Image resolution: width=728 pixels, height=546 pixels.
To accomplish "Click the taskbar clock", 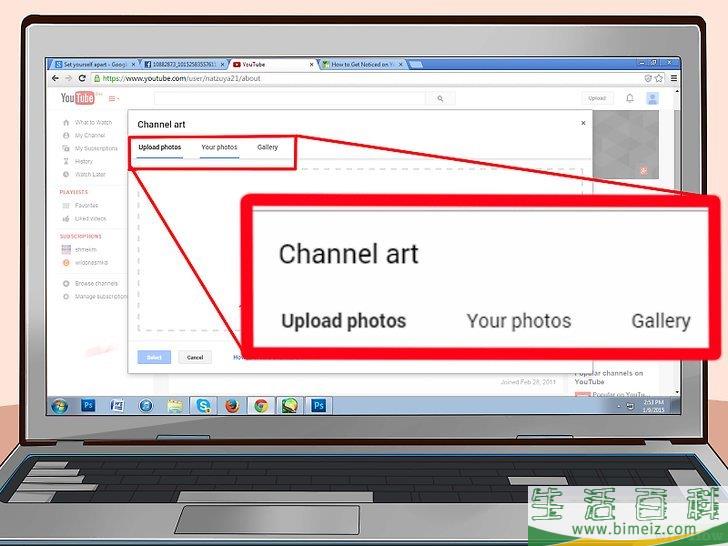I will (653, 406).
